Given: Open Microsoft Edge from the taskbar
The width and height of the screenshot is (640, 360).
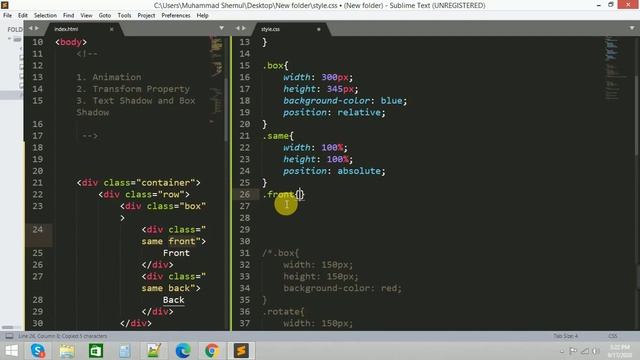Looking at the screenshot, I should 183,351.
